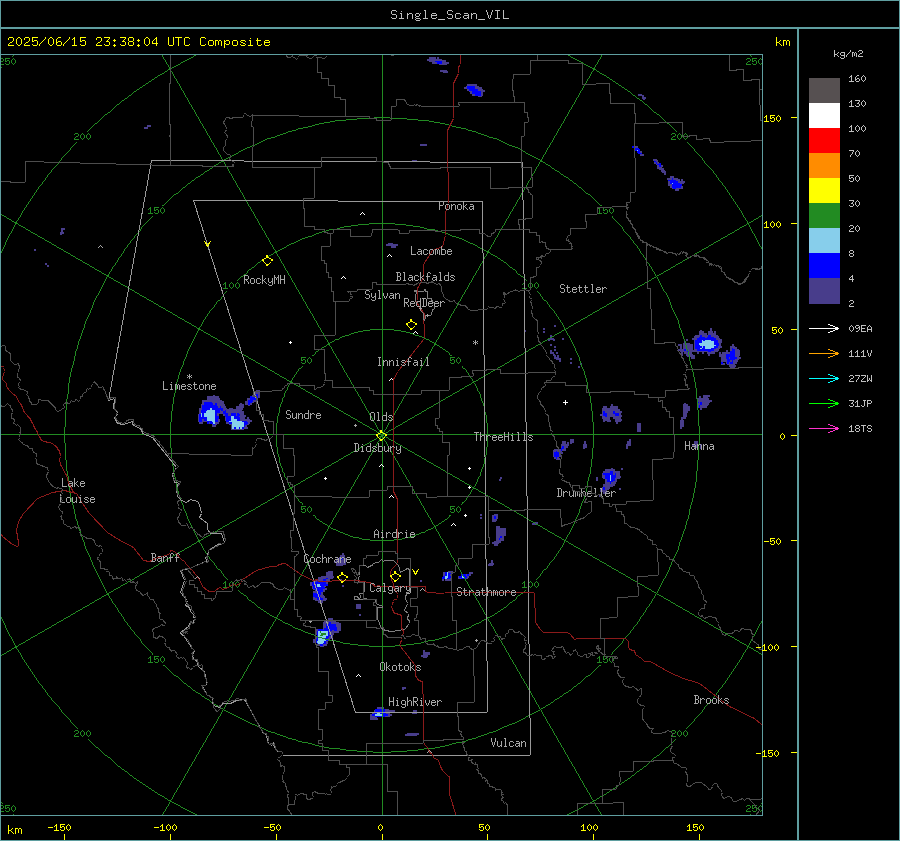Click the magenta 18TS arrow icon
900x841 pixels.
pos(824,428)
